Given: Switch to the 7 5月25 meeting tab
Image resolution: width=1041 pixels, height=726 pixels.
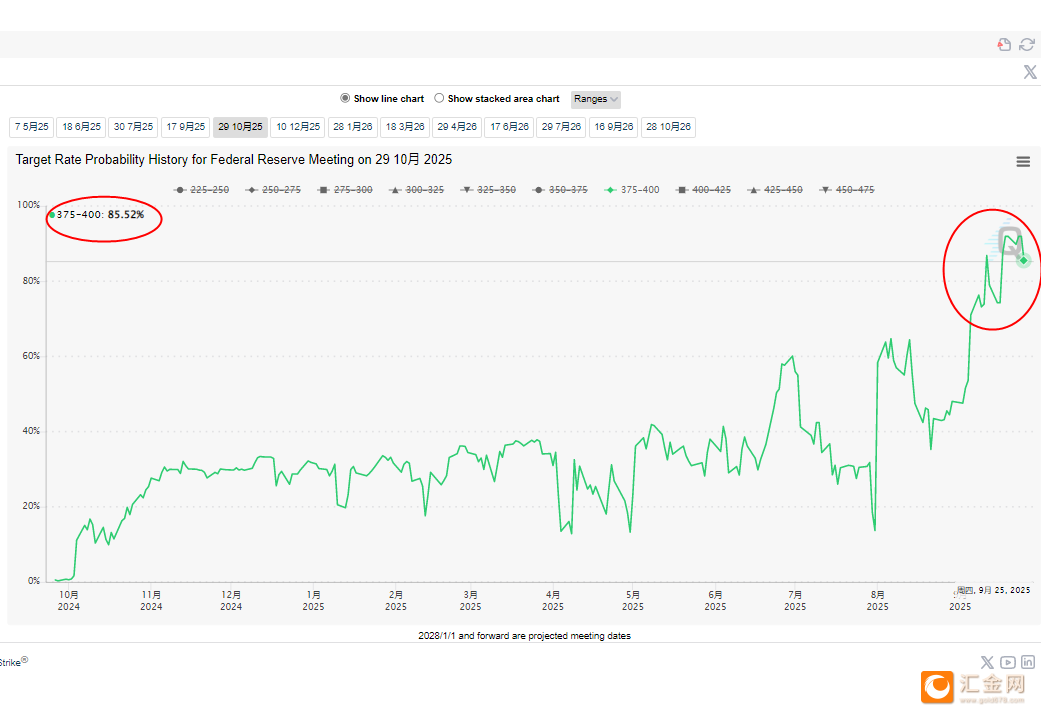Looking at the screenshot, I should coord(31,127).
